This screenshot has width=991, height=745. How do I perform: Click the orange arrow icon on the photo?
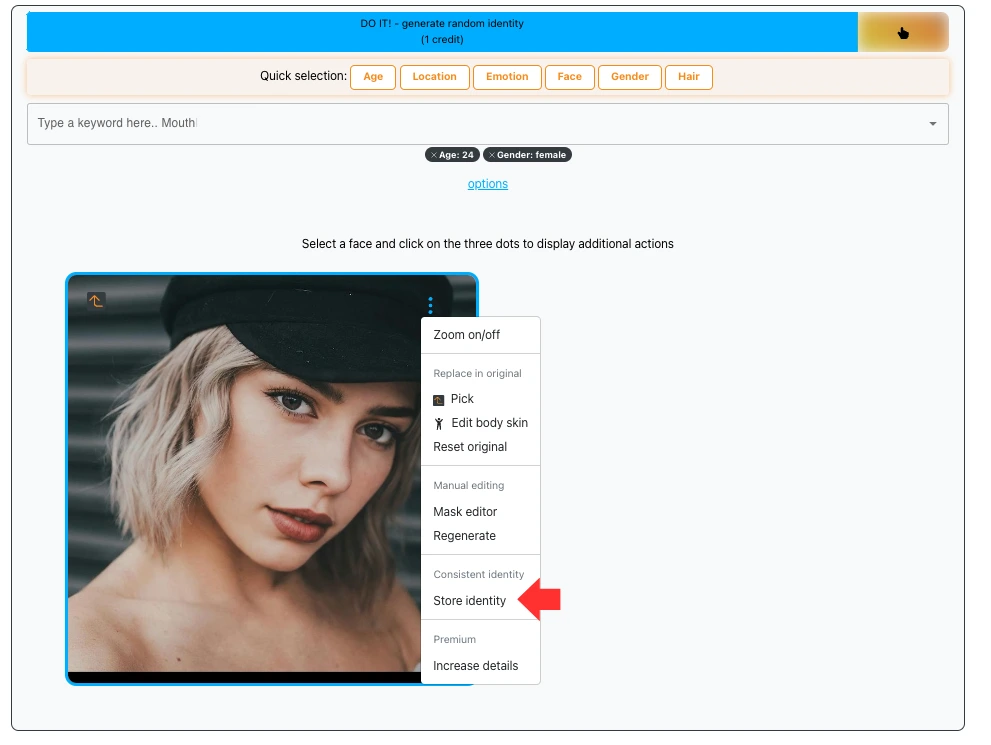[x=96, y=300]
